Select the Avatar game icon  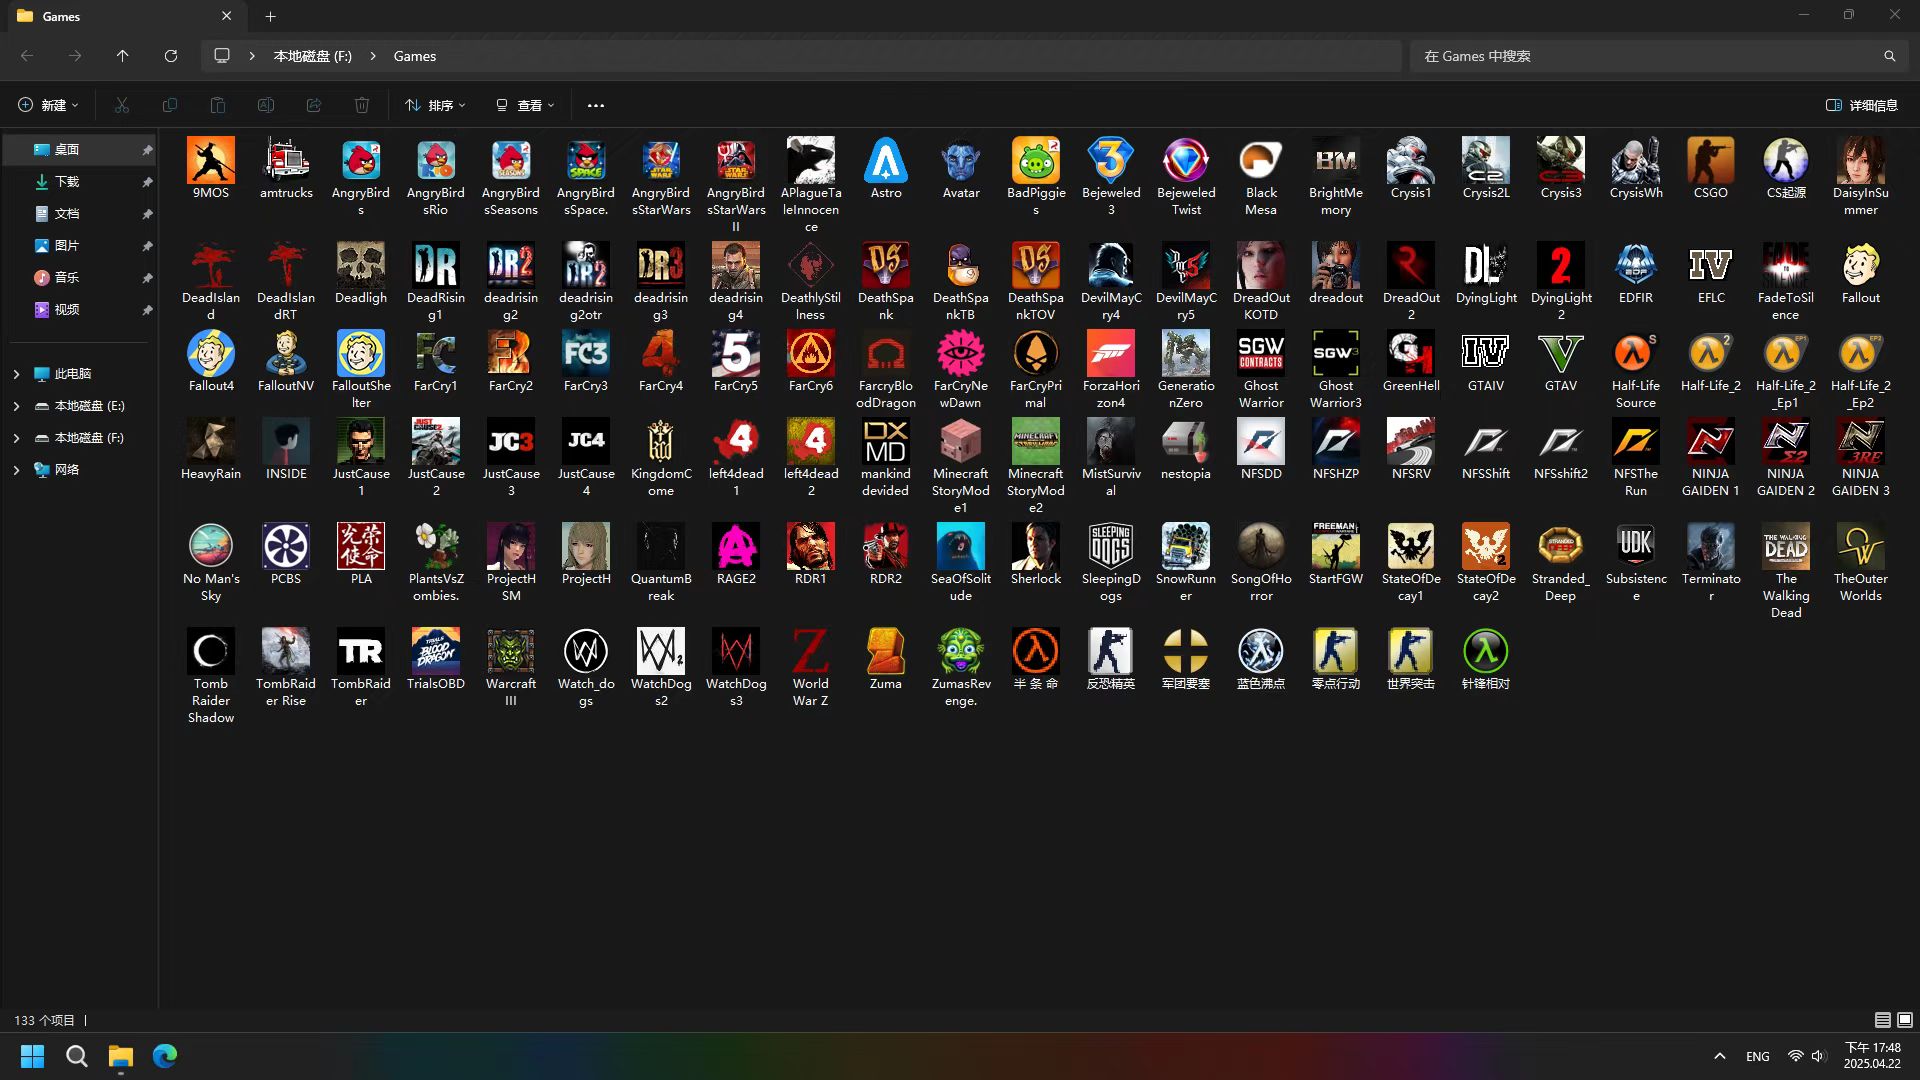coord(961,160)
